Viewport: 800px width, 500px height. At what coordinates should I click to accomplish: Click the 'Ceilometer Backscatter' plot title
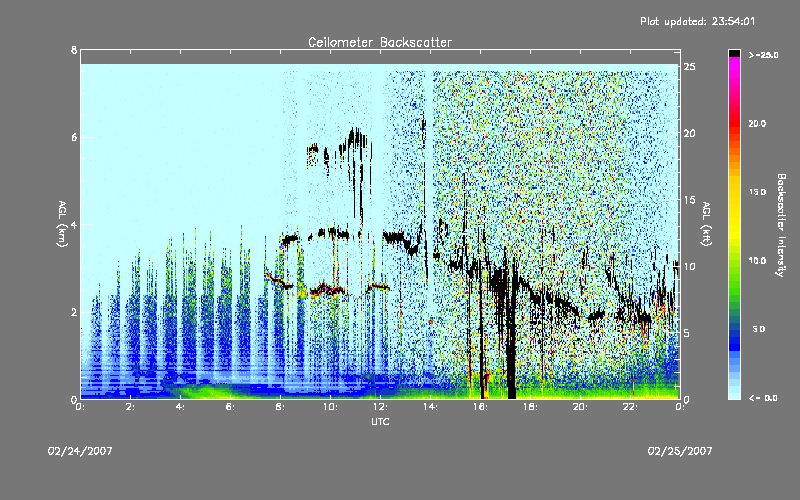pos(380,42)
